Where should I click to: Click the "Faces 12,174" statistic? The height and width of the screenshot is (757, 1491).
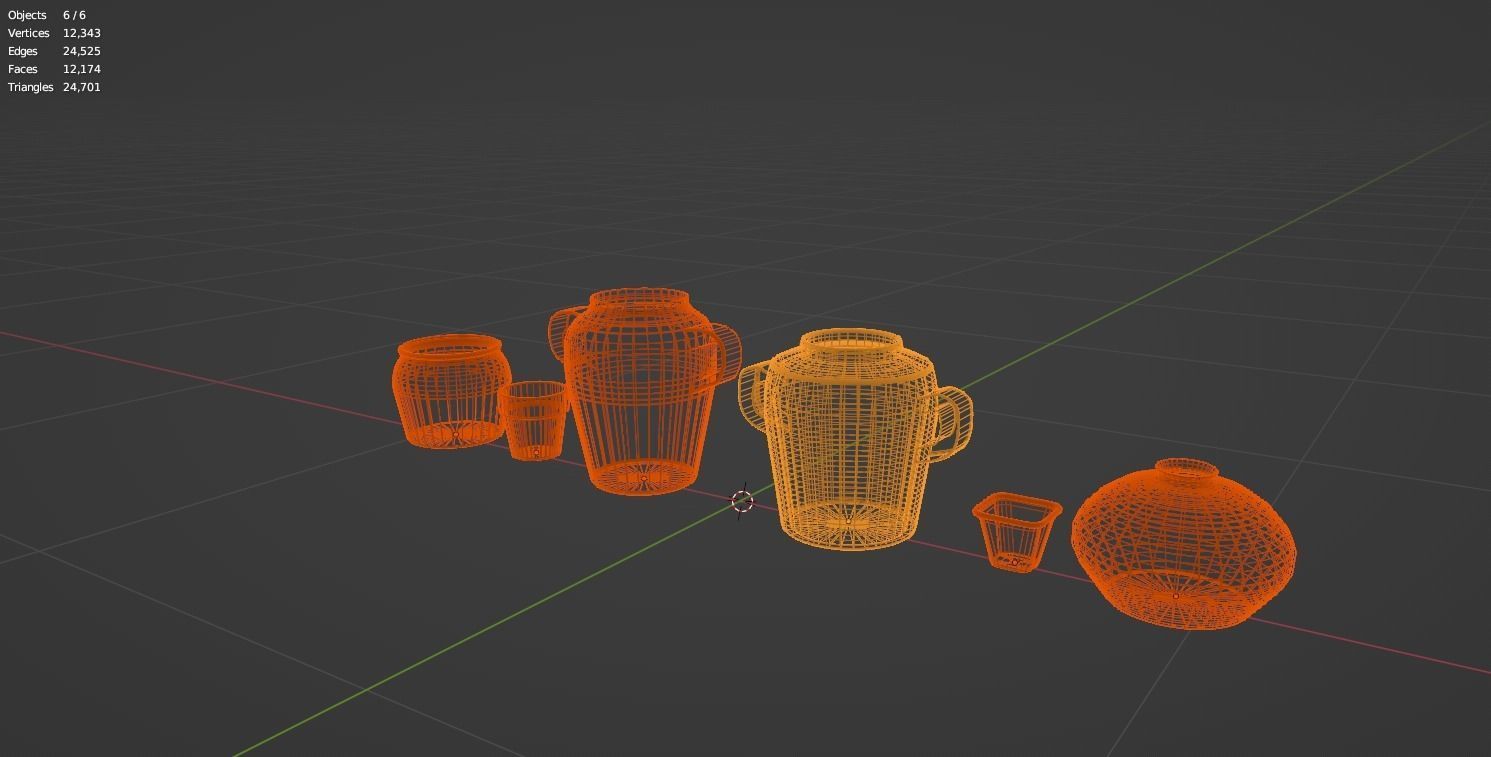coord(54,69)
